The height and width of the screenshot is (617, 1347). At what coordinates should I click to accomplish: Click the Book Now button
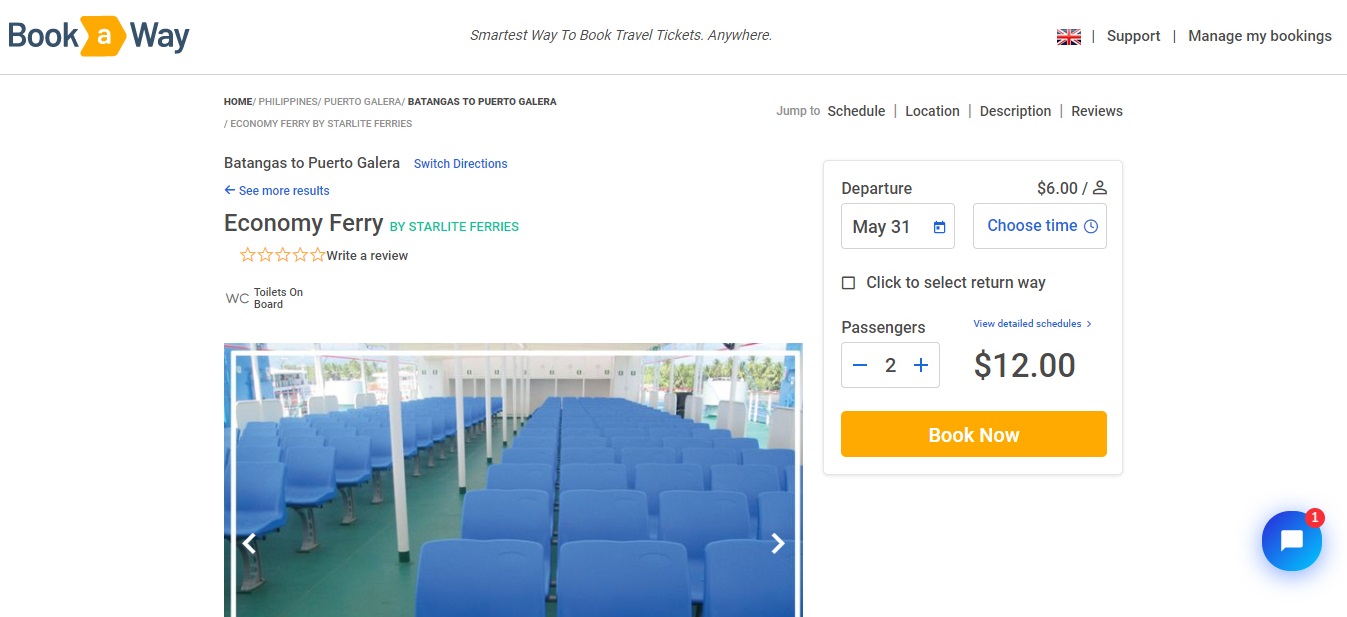pyautogui.click(x=974, y=434)
